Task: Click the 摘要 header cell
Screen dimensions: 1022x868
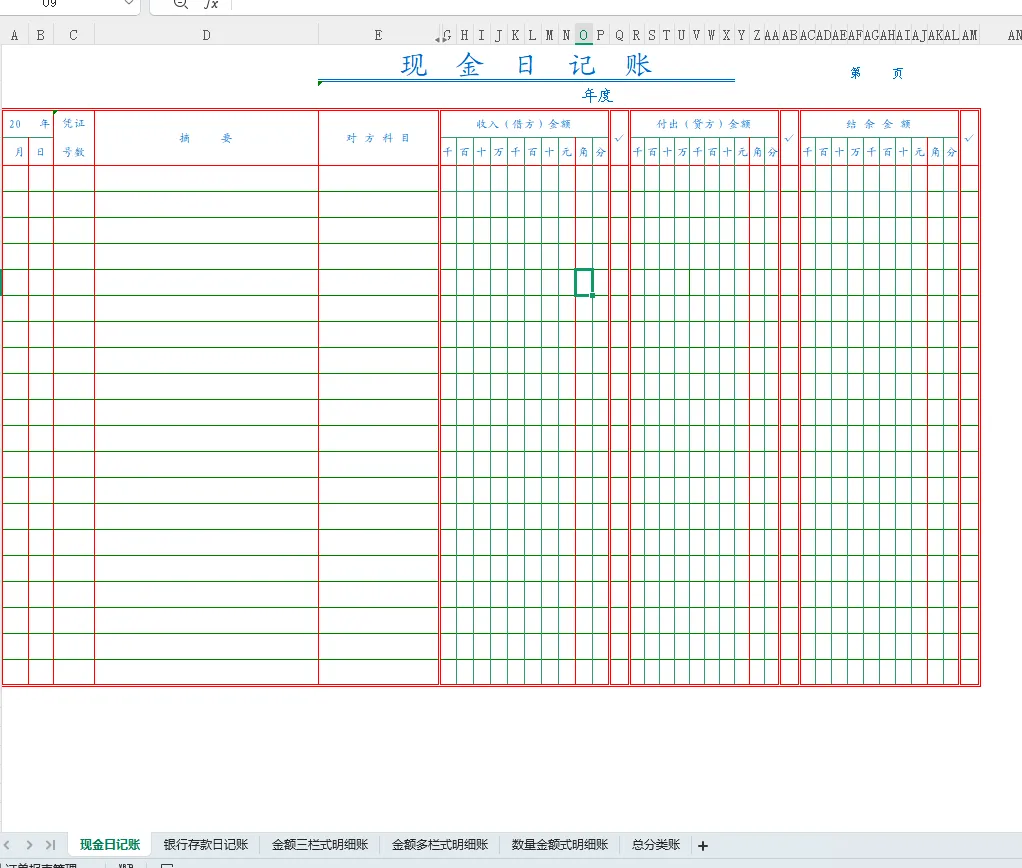Action: (206, 138)
